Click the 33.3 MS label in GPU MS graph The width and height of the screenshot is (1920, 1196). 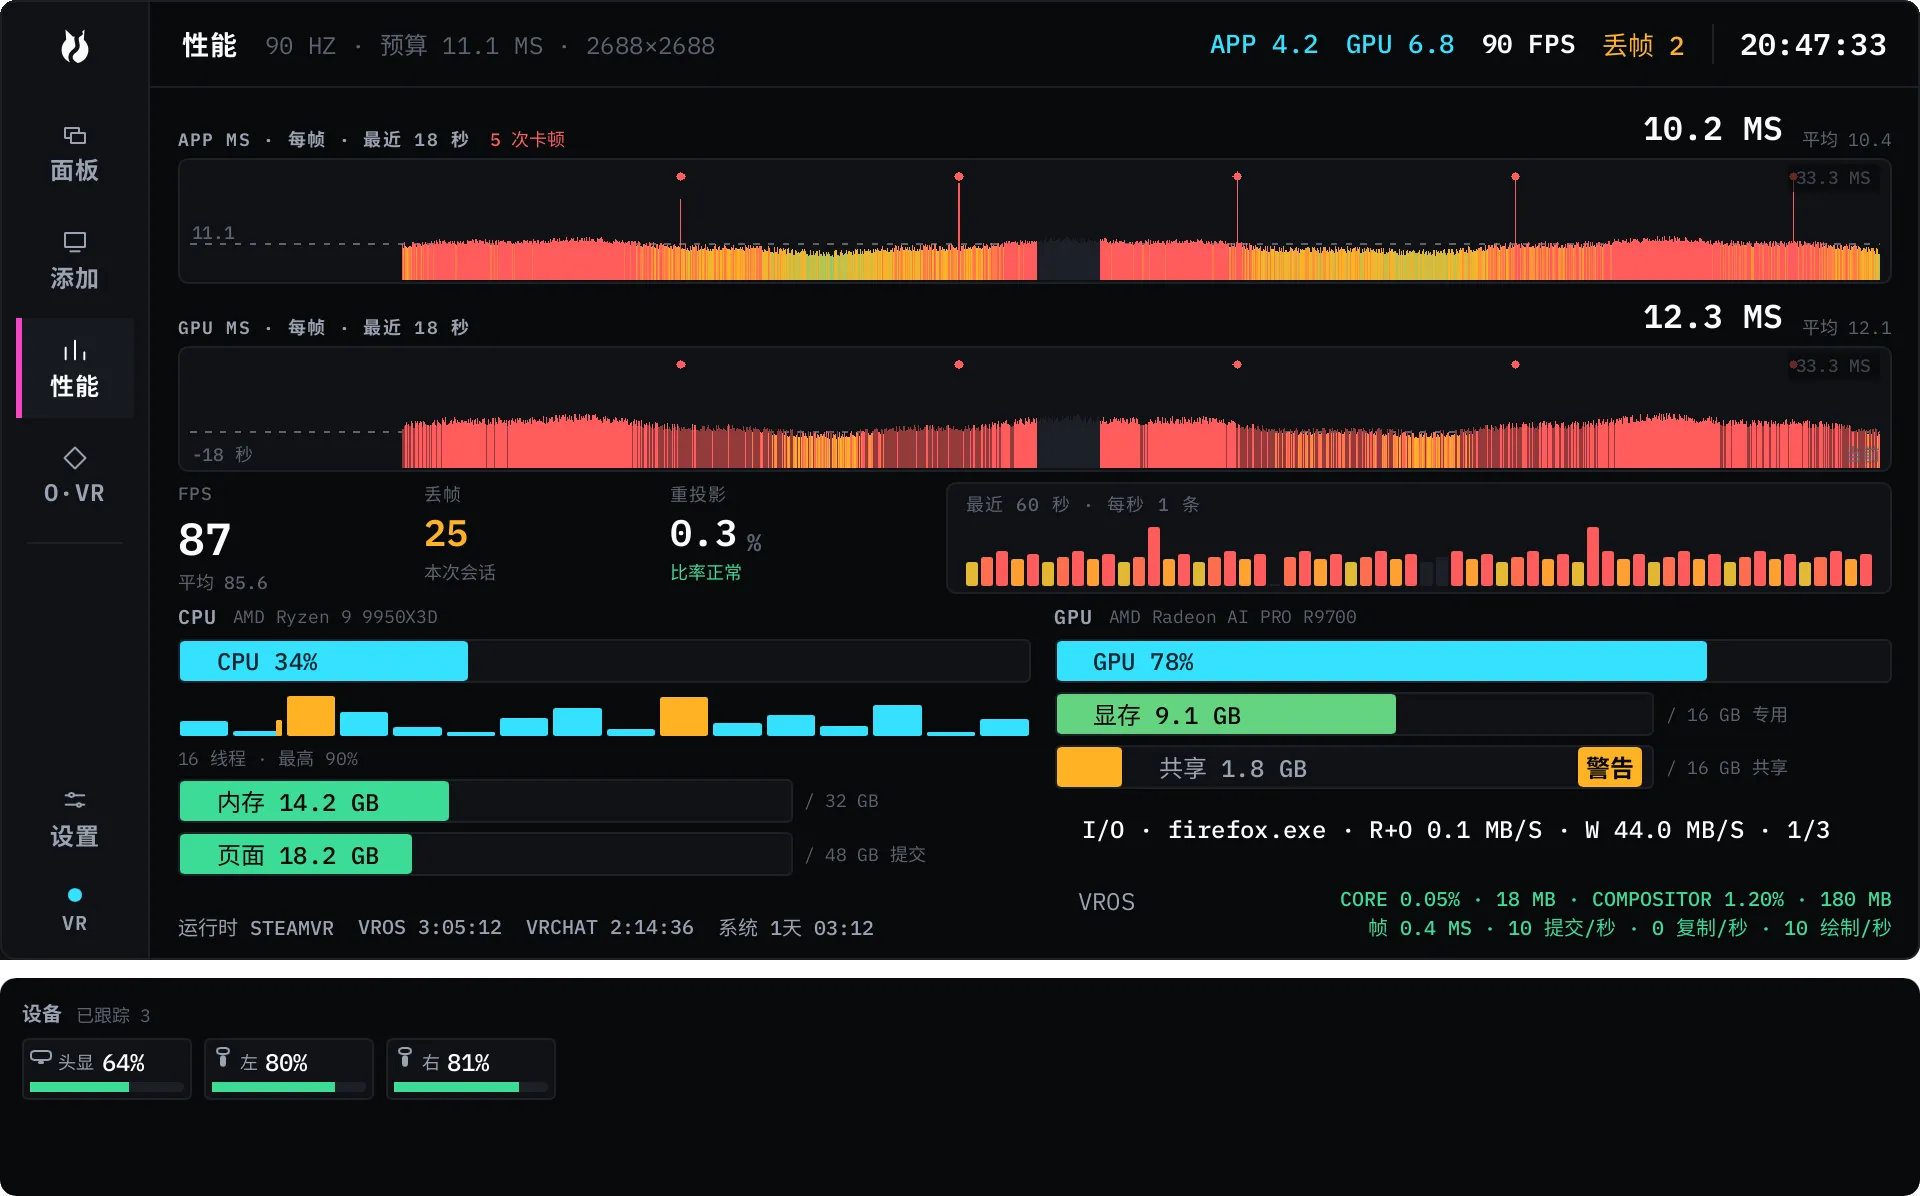pos(1833,366)
